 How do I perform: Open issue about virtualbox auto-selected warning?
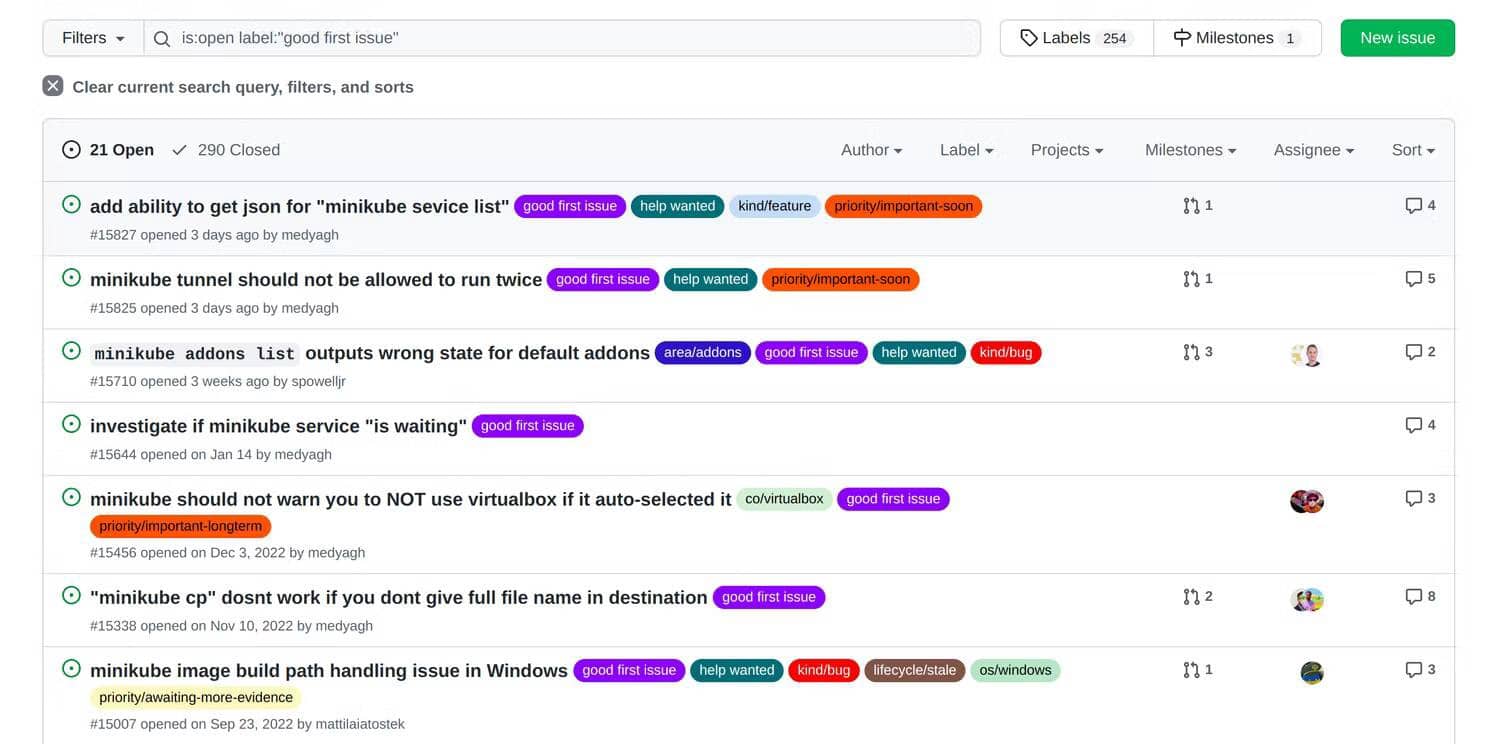point(411,499)
